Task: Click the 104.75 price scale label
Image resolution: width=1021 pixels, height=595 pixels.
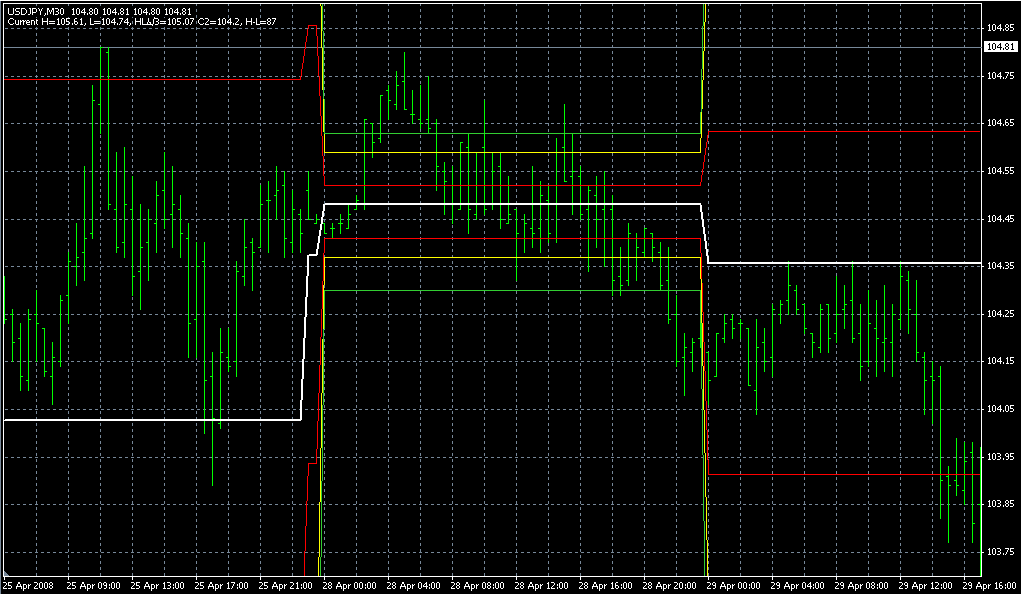Action: pyautogui.click(x=1000, y=76)
